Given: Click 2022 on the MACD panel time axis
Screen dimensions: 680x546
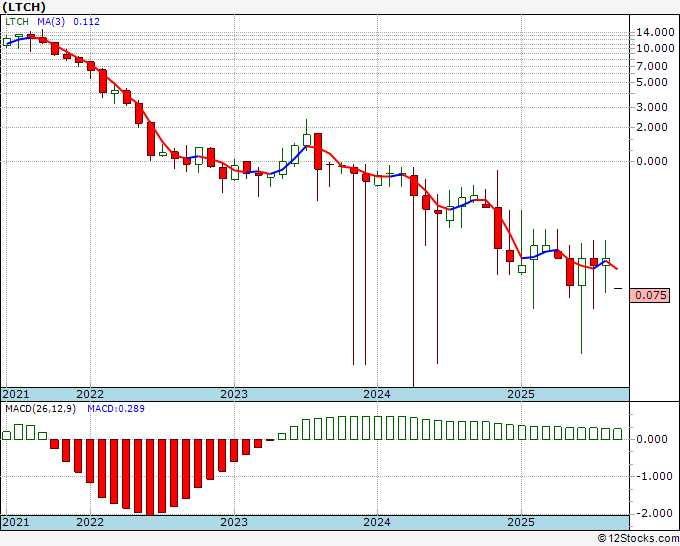Looking at the screenshot, I should (90, 522).
